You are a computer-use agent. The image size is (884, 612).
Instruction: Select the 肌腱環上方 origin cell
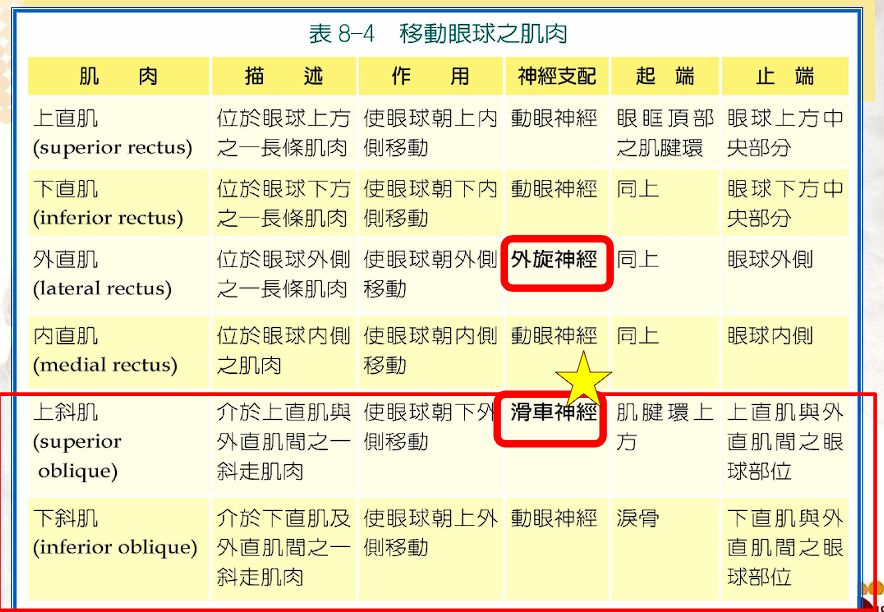(665, 426)
